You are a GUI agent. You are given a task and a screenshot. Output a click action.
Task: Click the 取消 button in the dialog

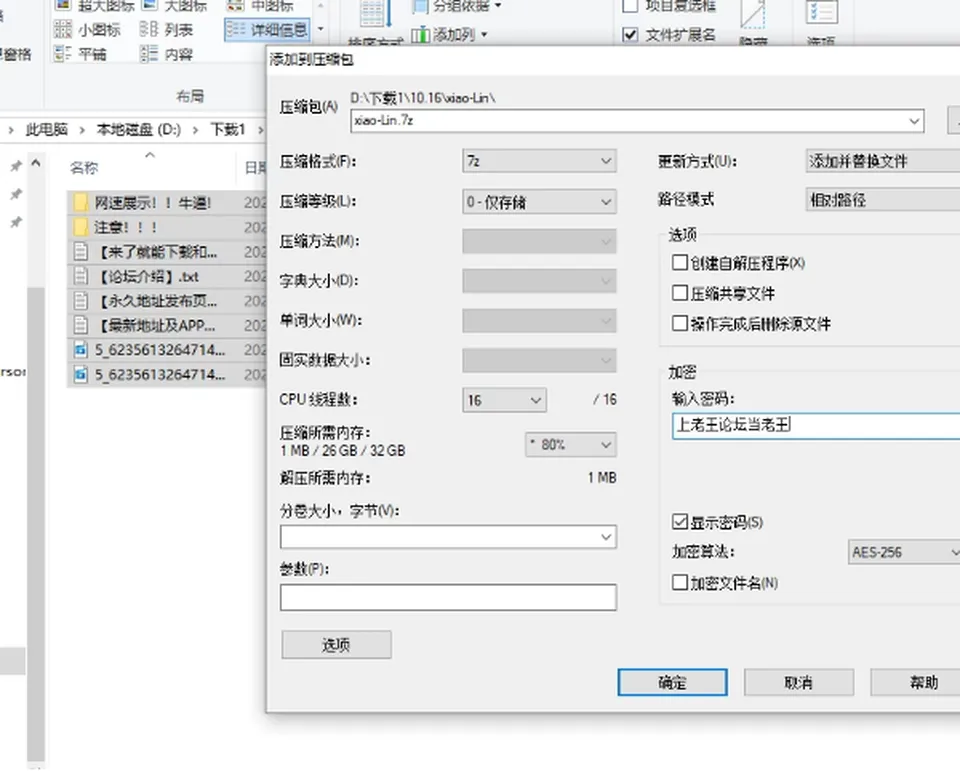(798, 682)
